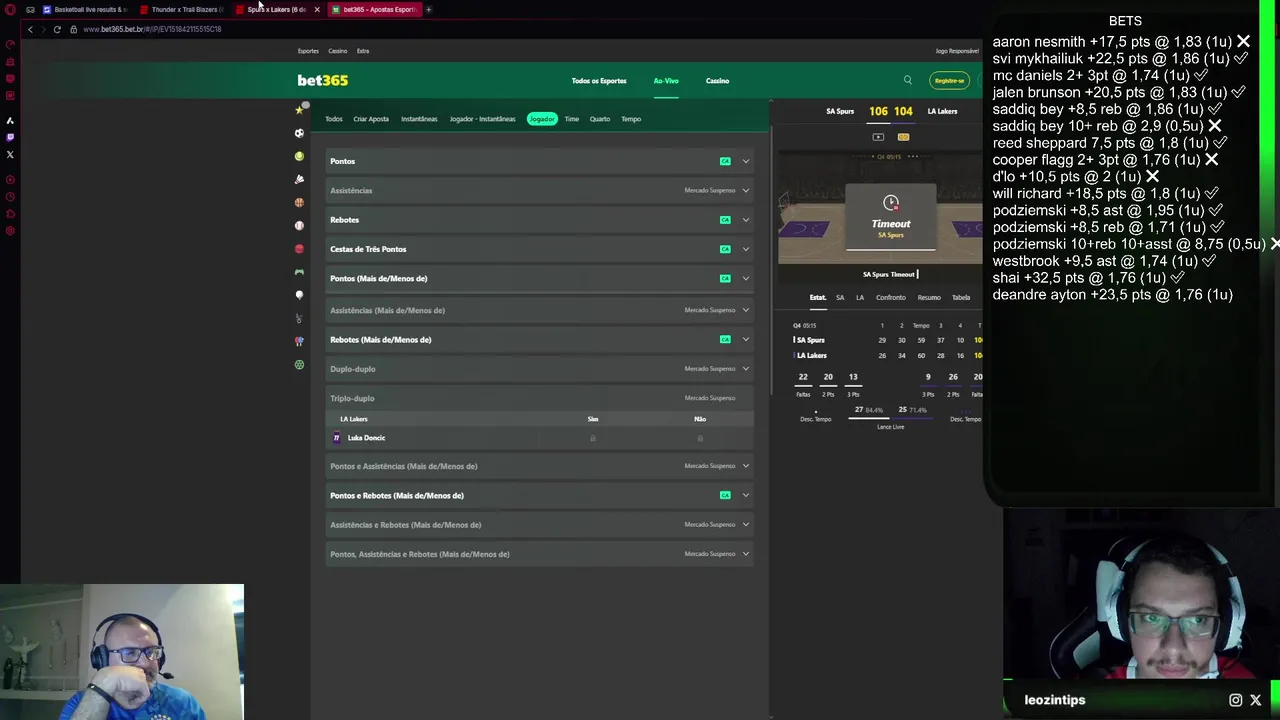
Task: Open Jogo Responsável link
Action: tap(957, 51)
